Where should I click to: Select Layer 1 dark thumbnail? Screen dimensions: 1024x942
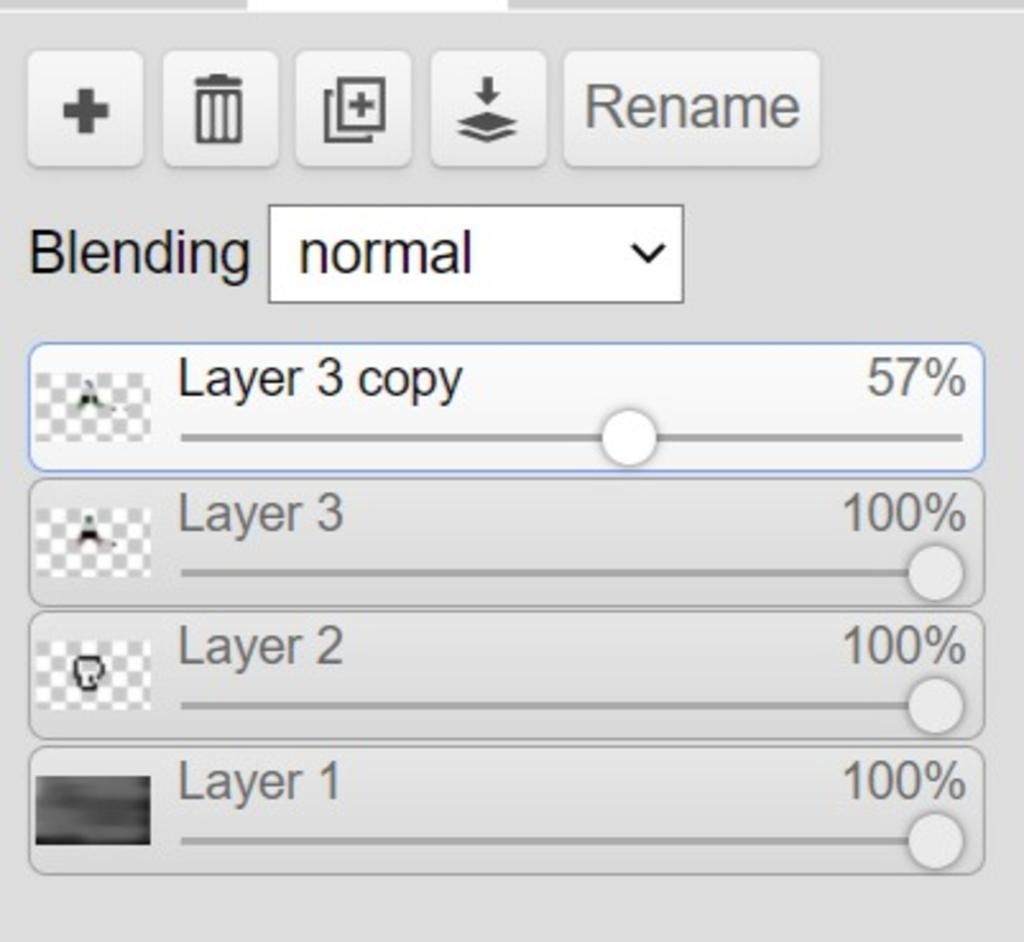pos(93,810)
